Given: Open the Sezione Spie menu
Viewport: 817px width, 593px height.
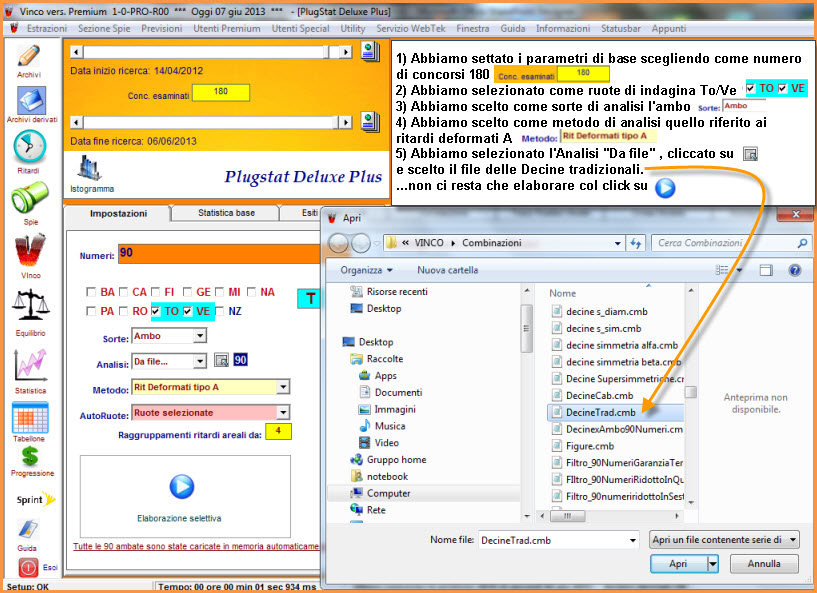Looking at the screenshot, I should pyautogui.click(x=104, y=29).
